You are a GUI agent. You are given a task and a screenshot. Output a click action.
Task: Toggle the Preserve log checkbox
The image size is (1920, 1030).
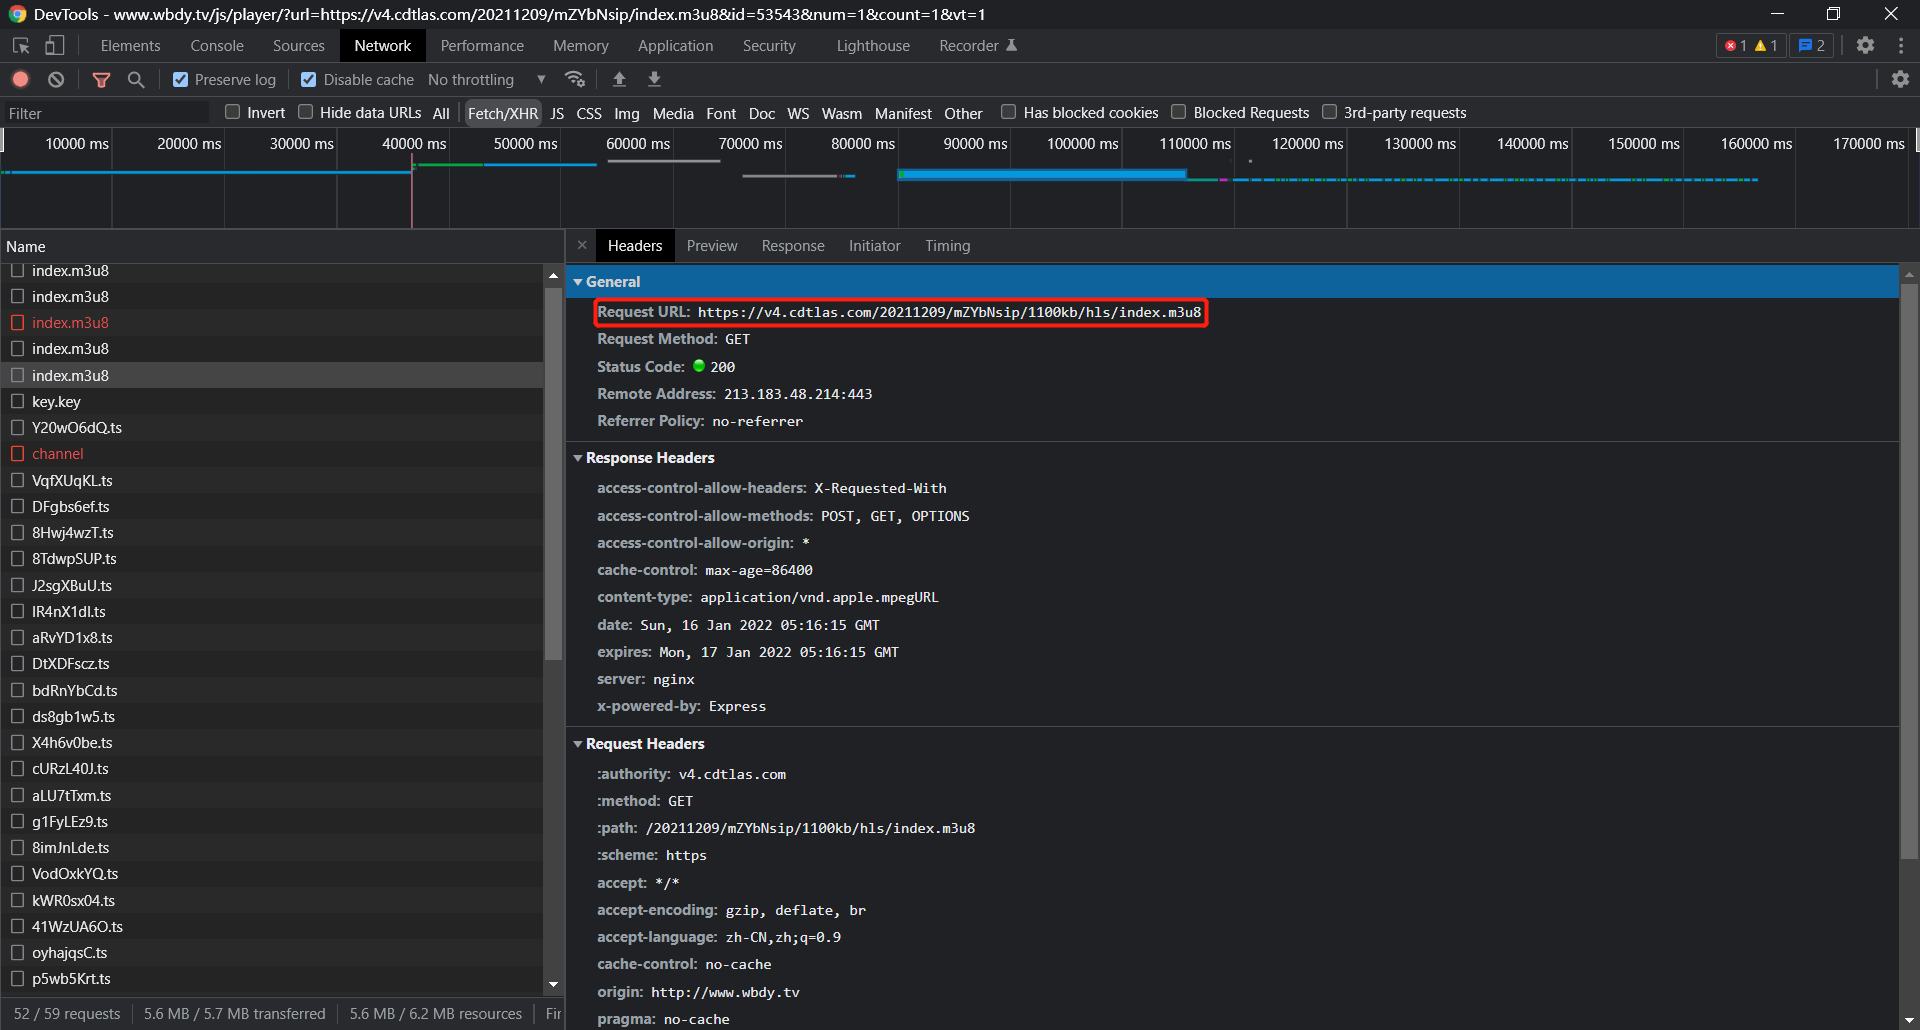tap(180, 80)
